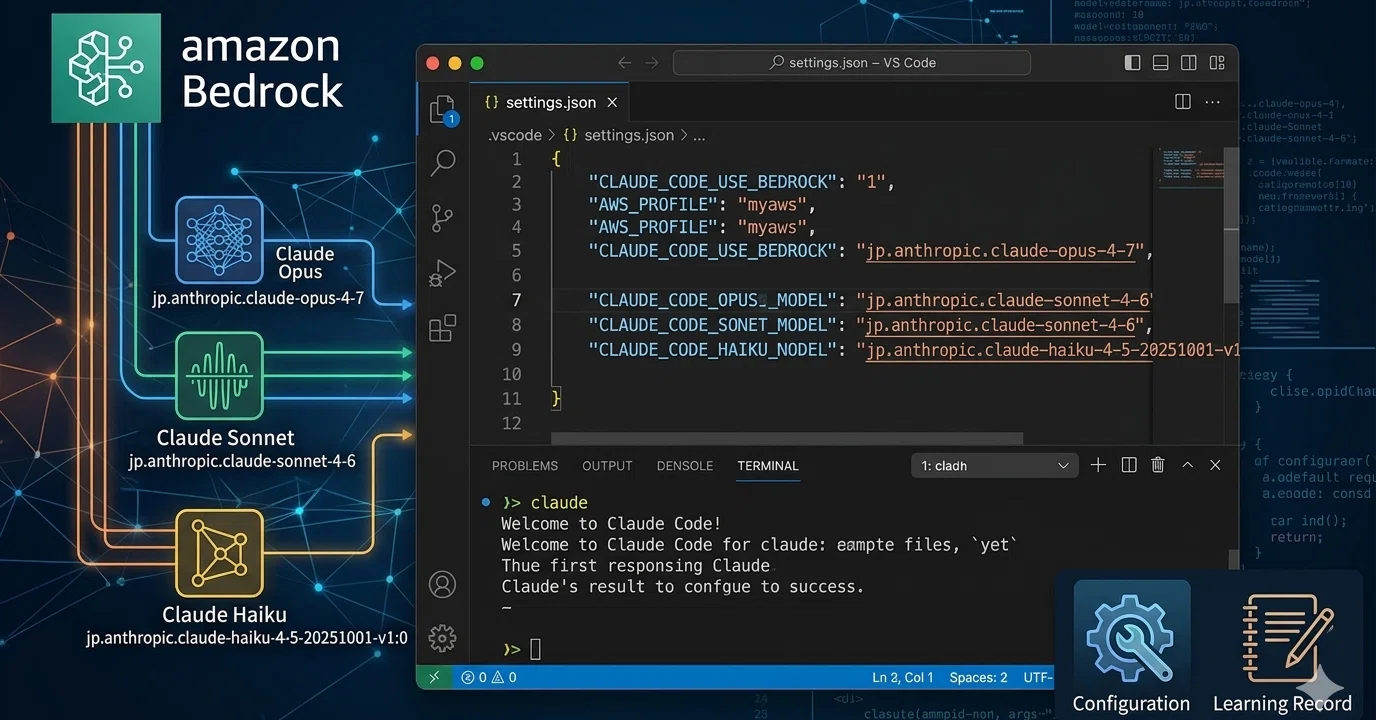Screen dimensions: 1376x720
Task: Click the claude-haiku value on line 9
Action: point(1053,350)
